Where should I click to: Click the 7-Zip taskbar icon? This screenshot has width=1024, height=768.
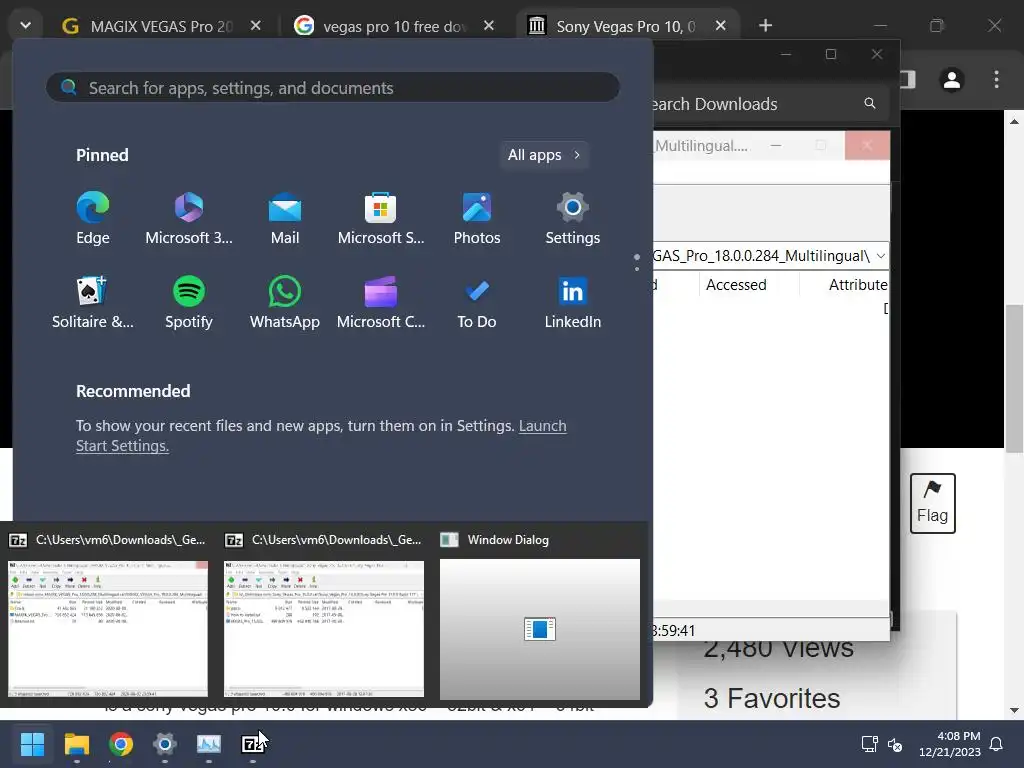click(x=253, y=744)
